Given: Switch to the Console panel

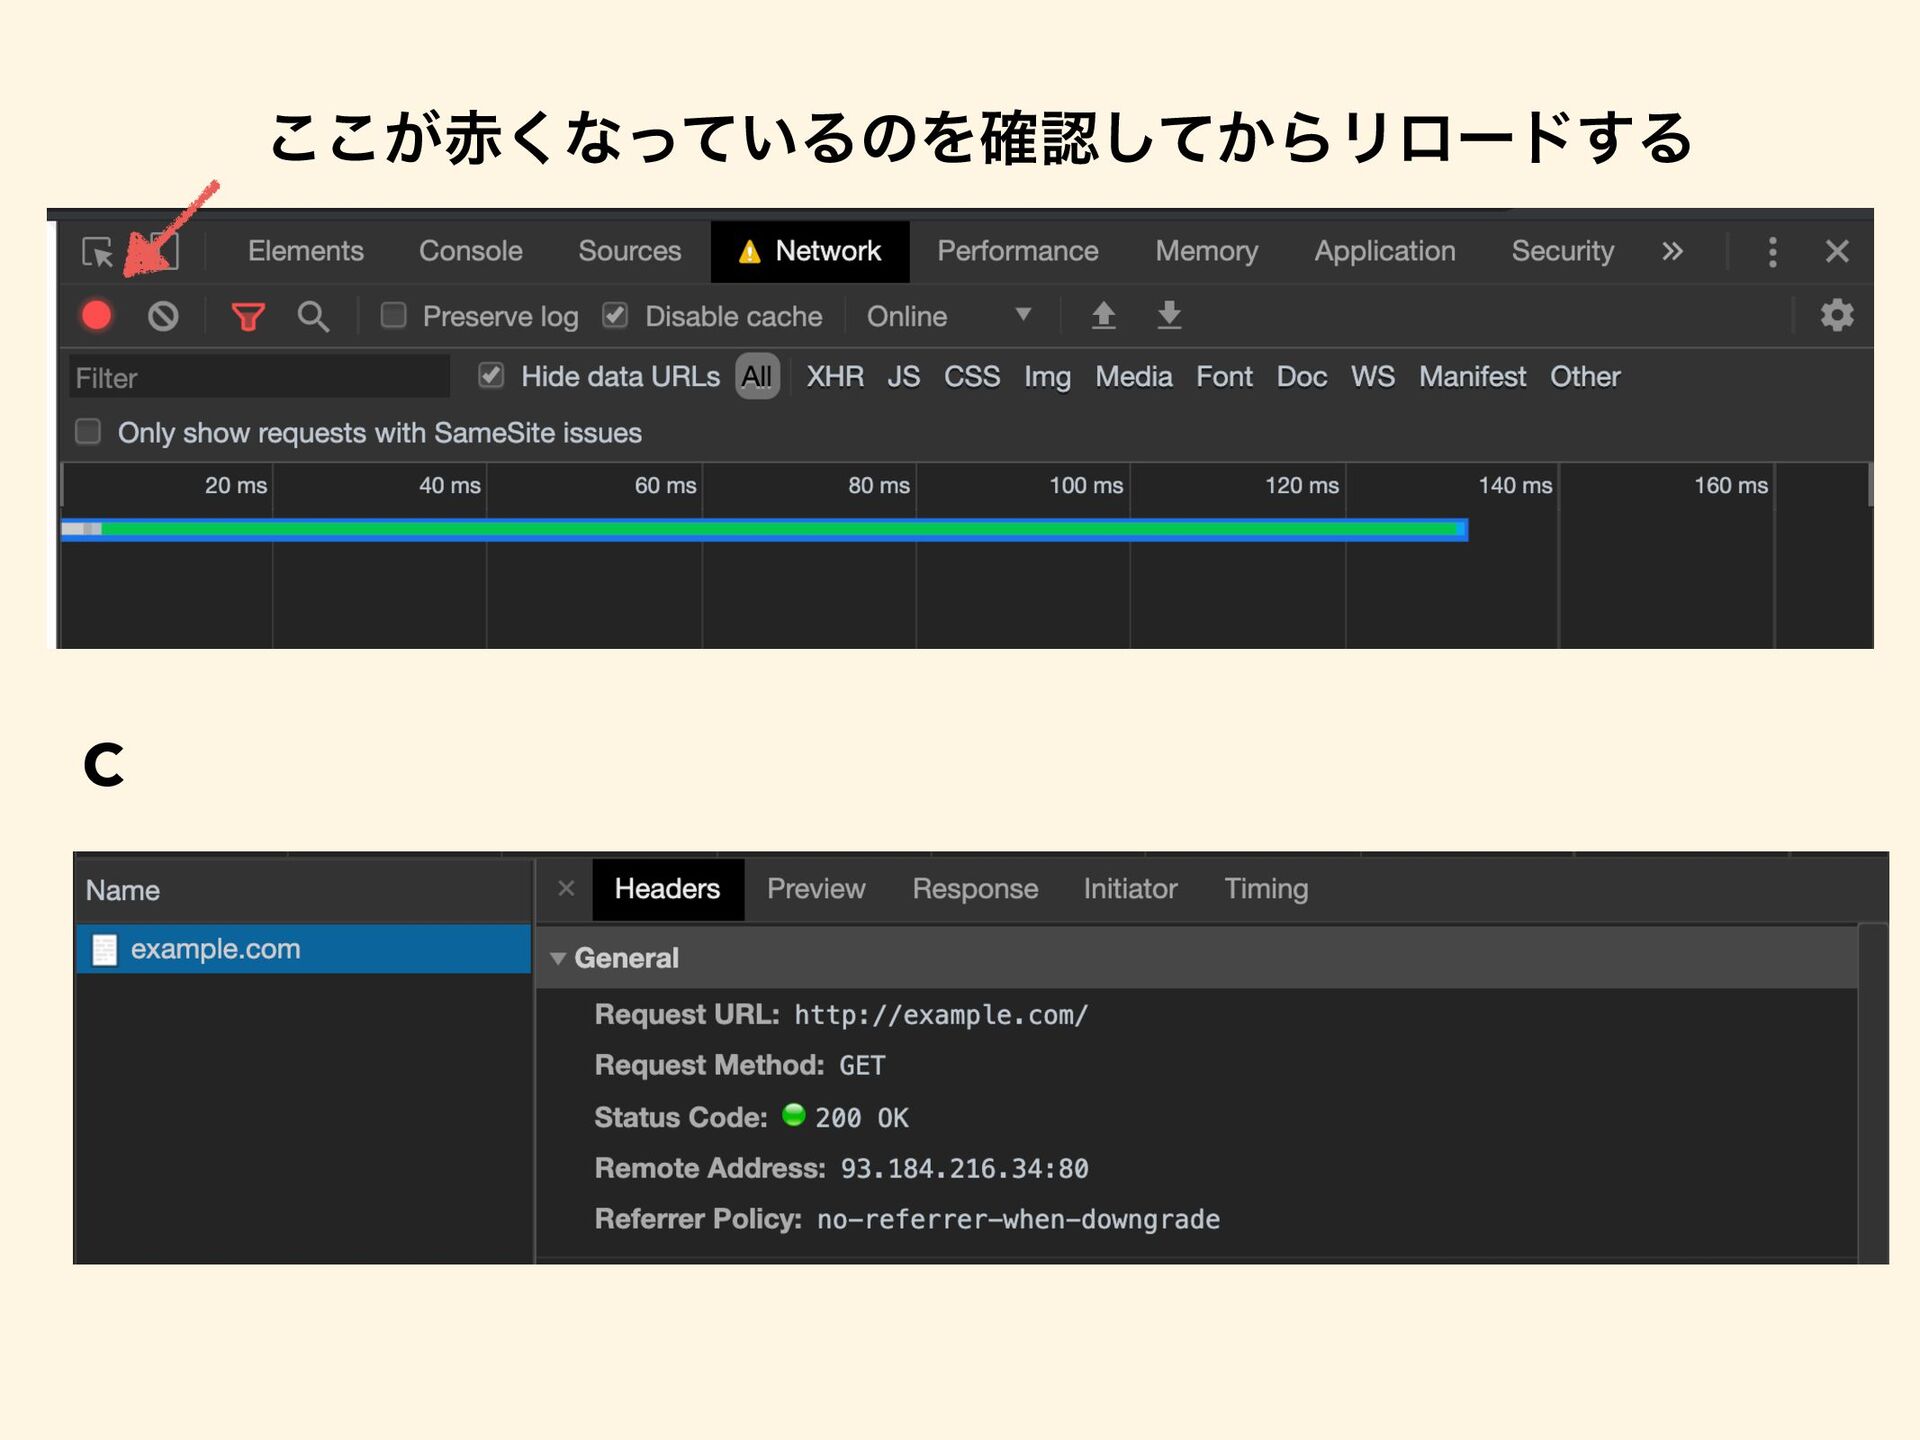Looking at the screenshot, I should (470, 251).
